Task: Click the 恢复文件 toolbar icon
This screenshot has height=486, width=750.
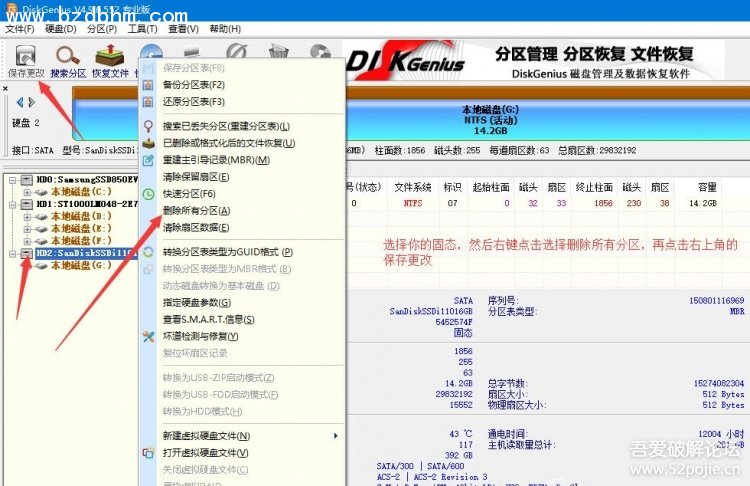Action: point(110,55)
